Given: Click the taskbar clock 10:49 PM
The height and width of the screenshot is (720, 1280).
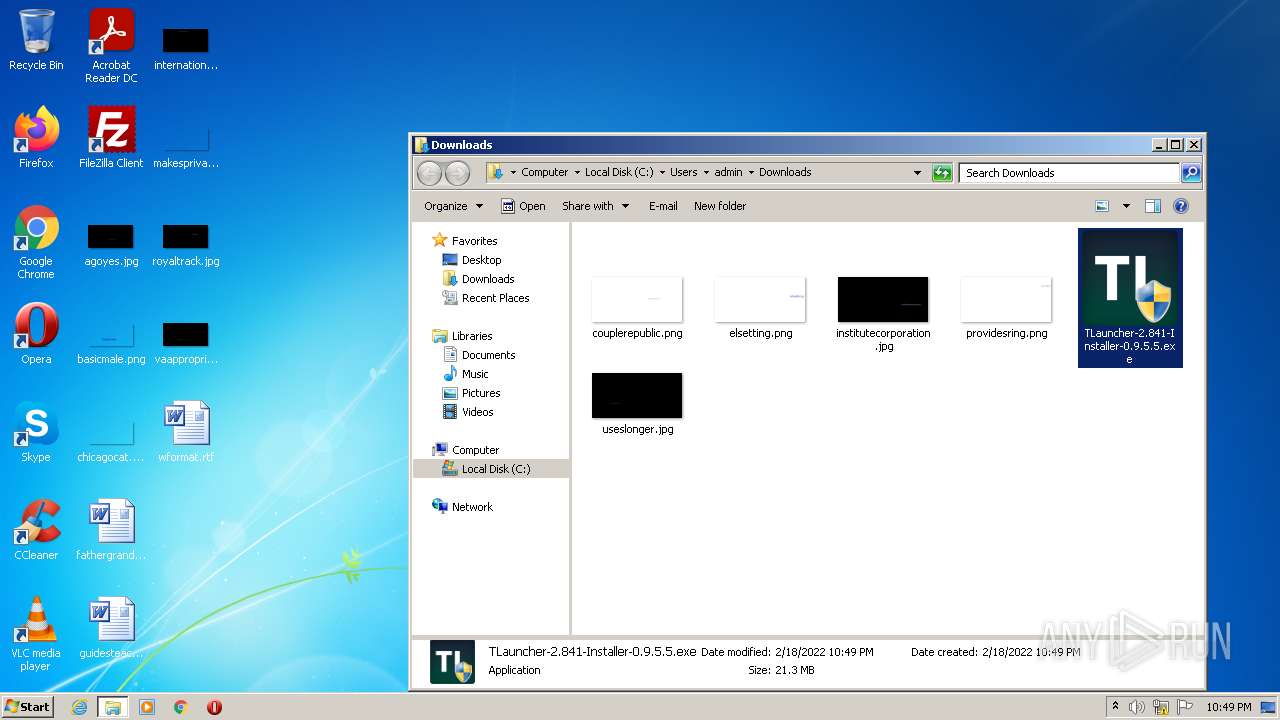Looking at the screenshot, I should tap(1228, 707).
